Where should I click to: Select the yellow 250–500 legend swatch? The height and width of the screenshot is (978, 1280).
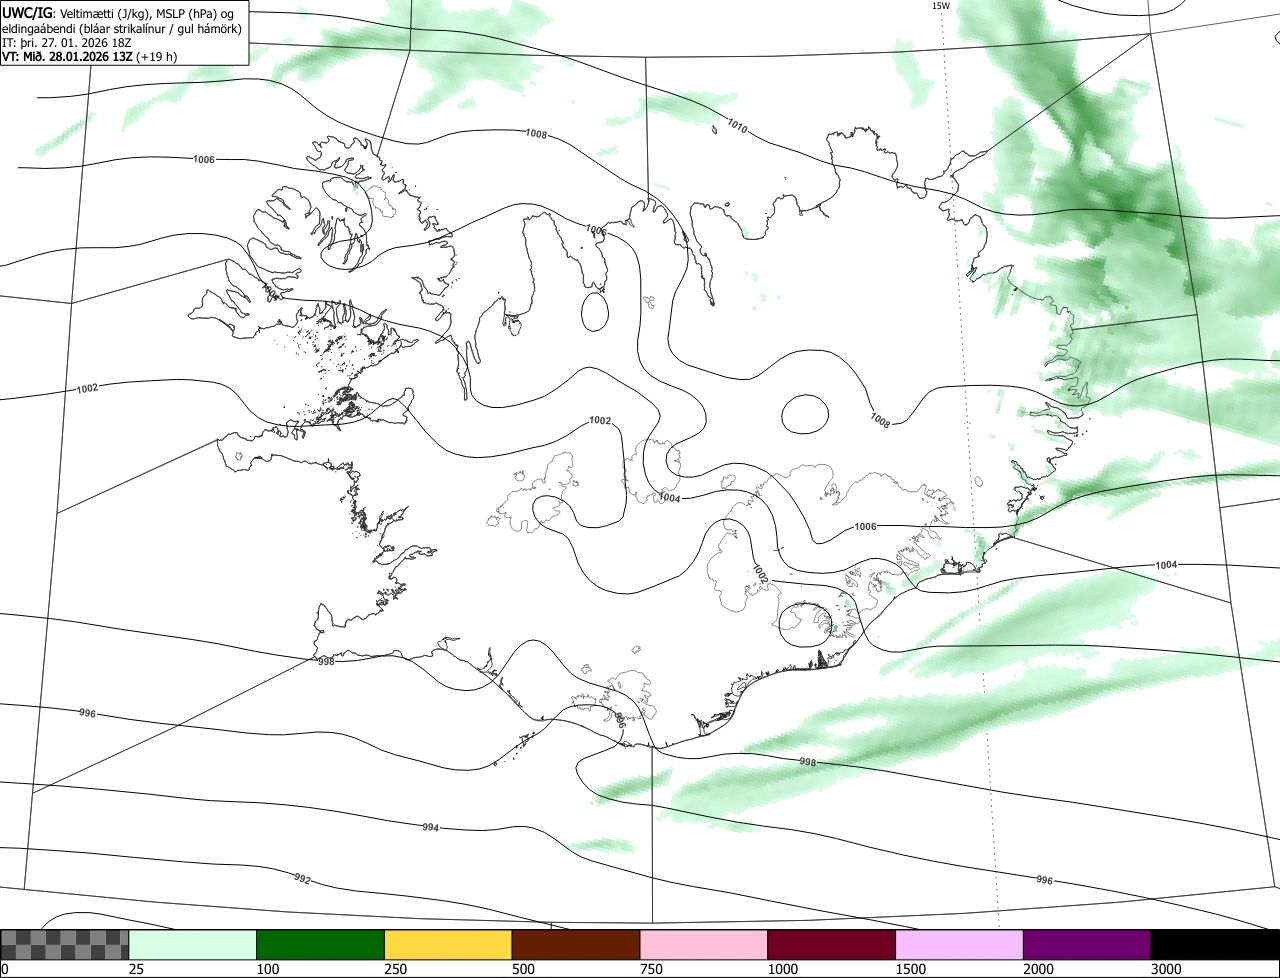pos(448,944)
